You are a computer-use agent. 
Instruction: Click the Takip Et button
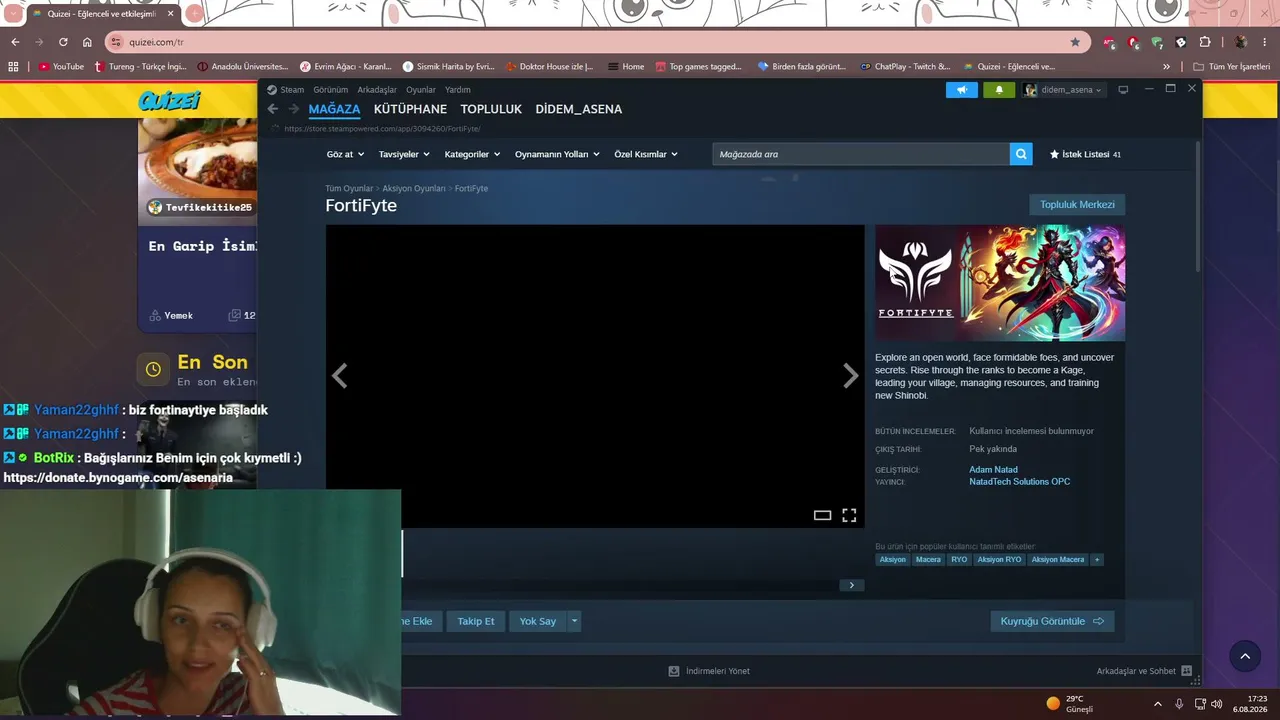coord(476,621)
